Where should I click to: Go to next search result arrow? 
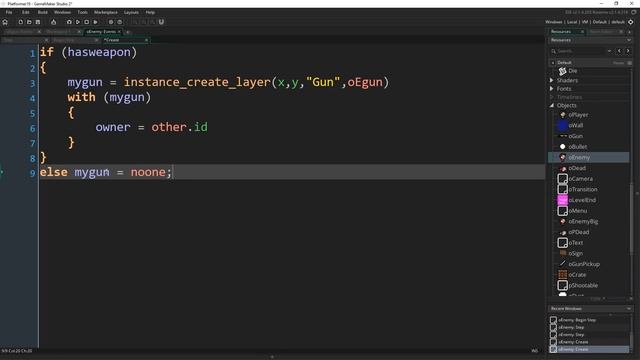[628, 51]
